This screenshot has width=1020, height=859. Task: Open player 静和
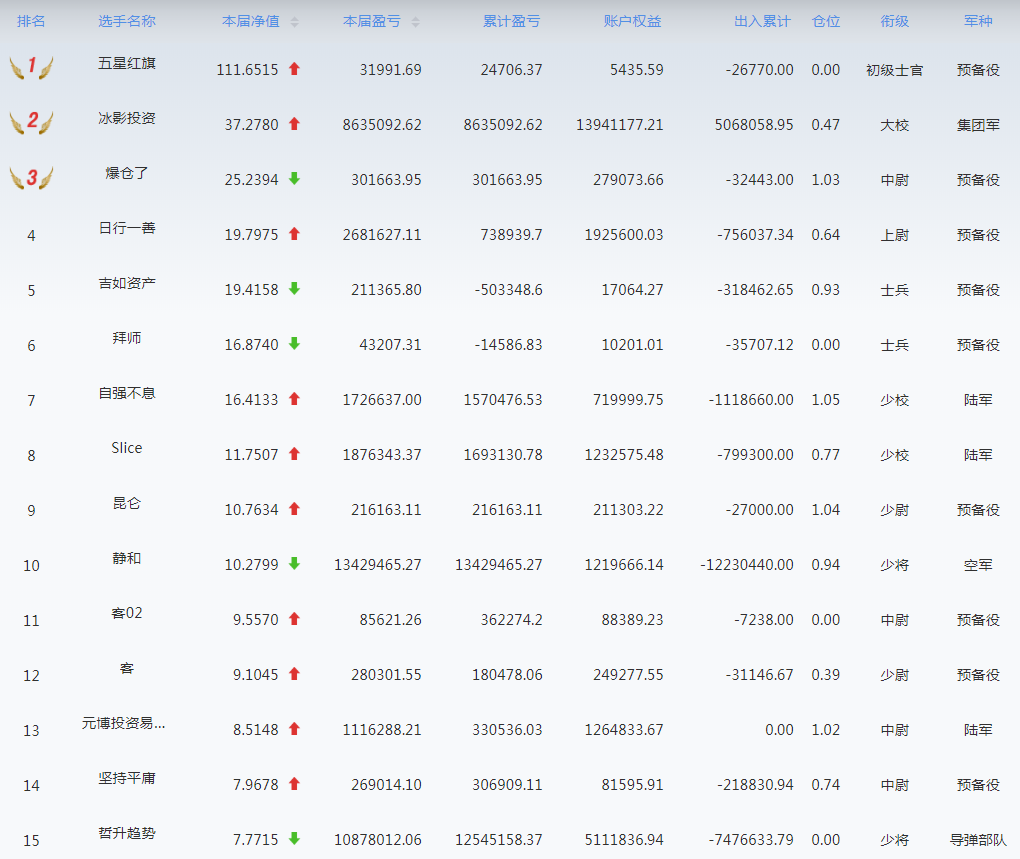point(127,559)
